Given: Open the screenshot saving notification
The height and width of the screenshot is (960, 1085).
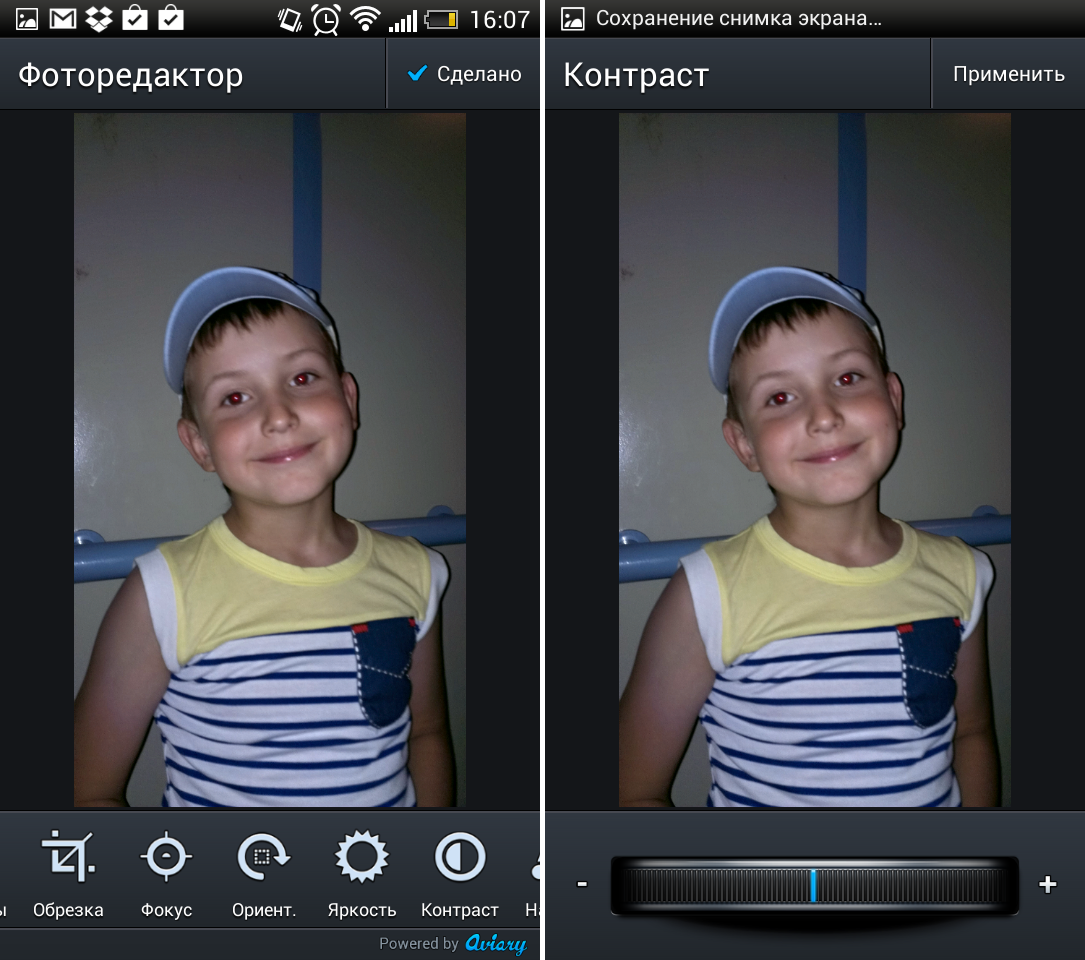Looking at the screenshot, I should tap(738, 19).
